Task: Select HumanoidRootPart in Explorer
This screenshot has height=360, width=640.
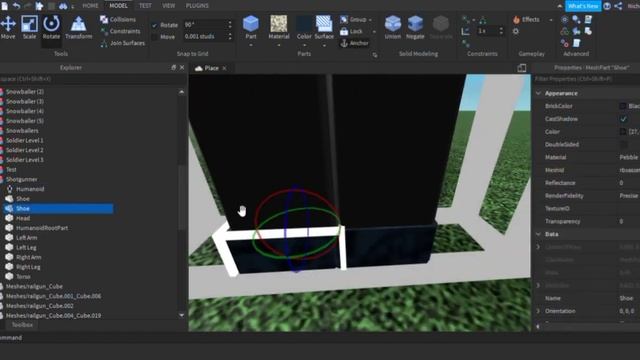Action: click(x=42, y=228)
